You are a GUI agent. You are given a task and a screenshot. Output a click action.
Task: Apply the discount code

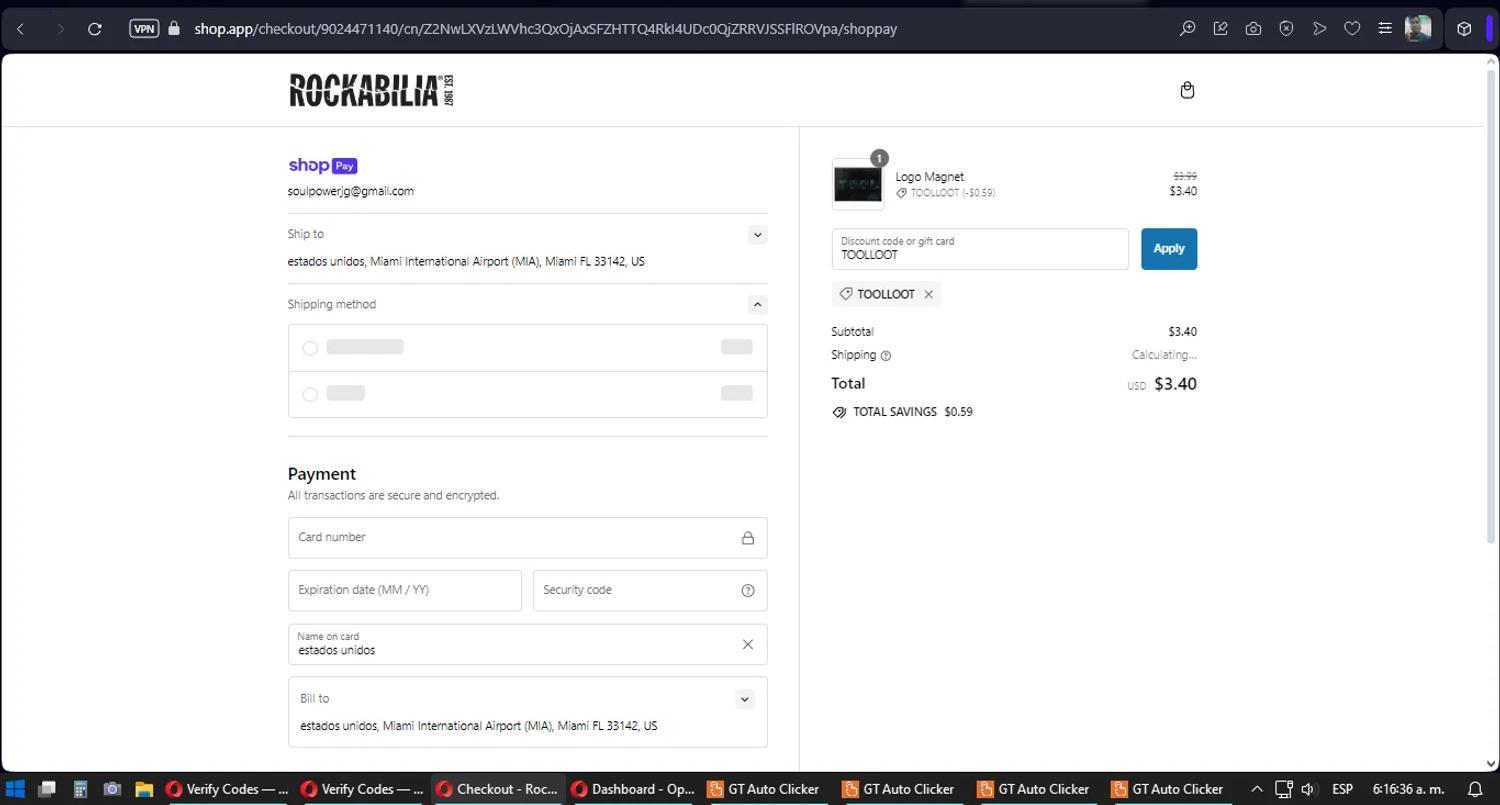[x=1169, y=249]
